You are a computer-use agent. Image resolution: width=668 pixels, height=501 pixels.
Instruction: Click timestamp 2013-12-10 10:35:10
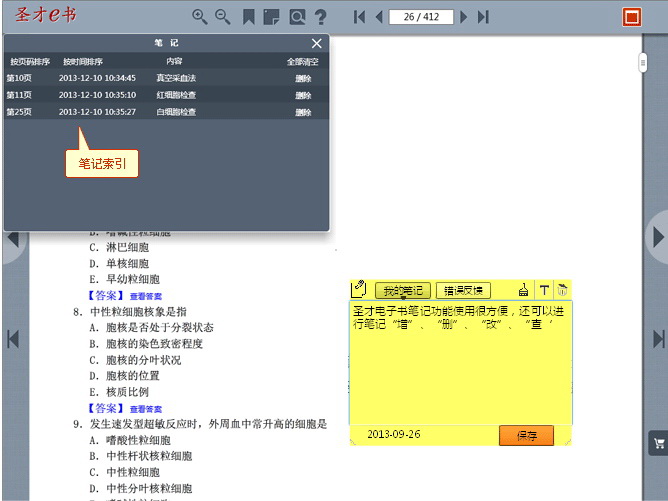coord(98,95)
